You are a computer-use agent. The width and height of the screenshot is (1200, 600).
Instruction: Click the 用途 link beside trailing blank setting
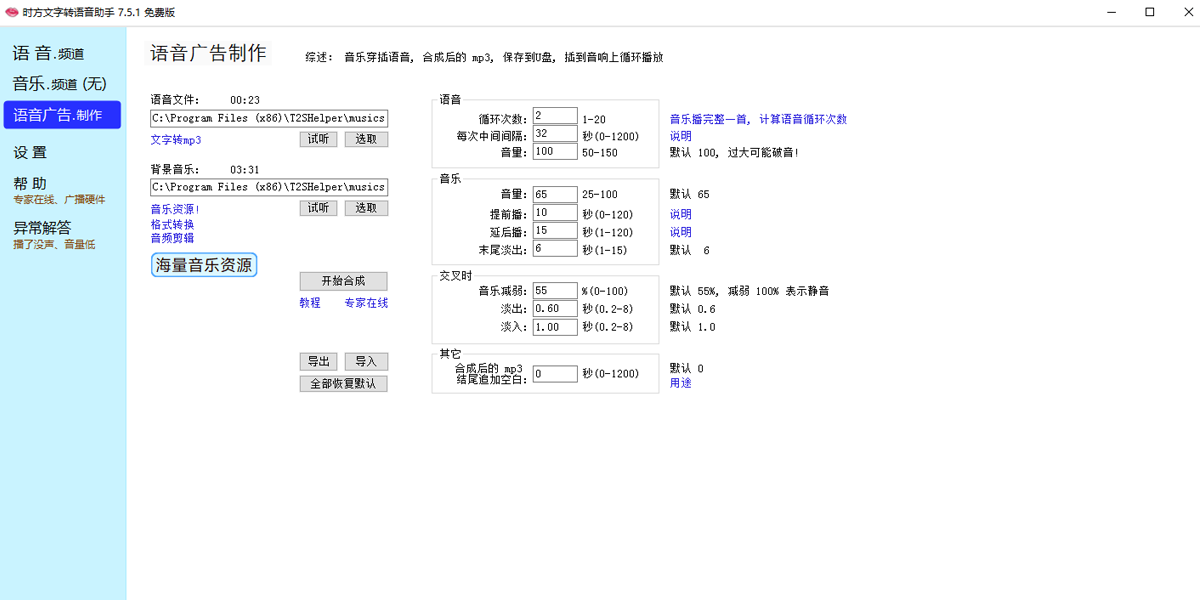(680, 383)
